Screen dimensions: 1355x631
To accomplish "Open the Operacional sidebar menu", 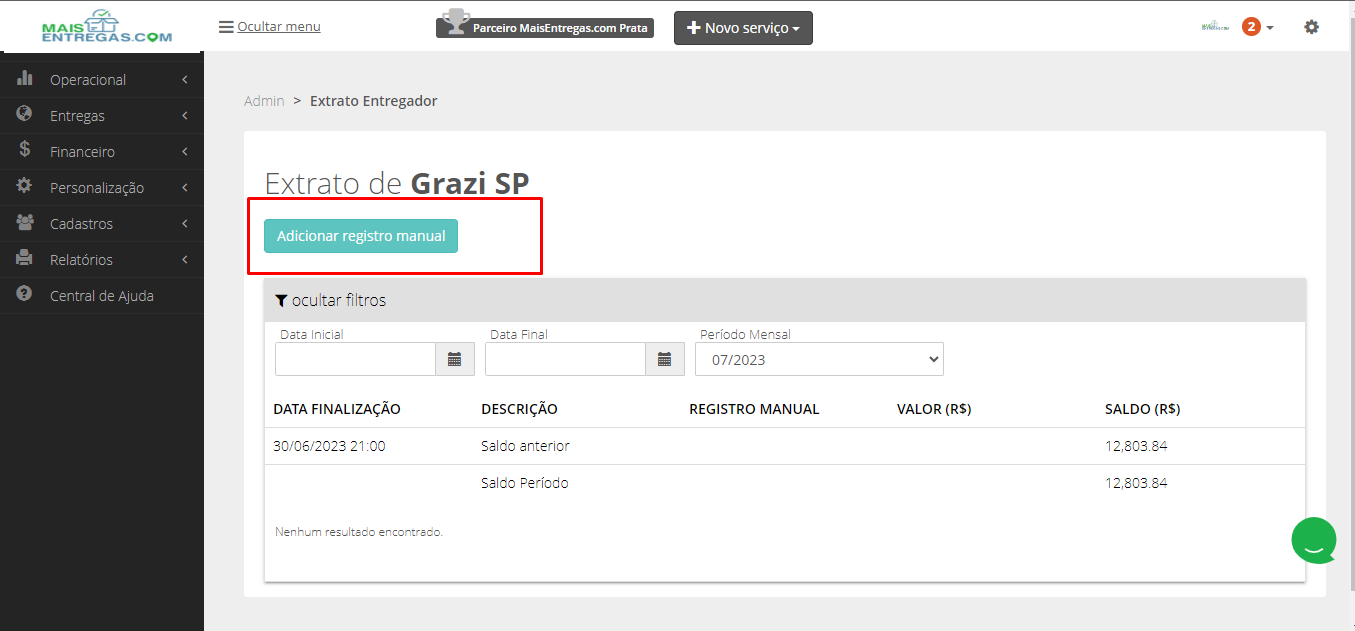I will pyautogui.click(x=102, y=80).
